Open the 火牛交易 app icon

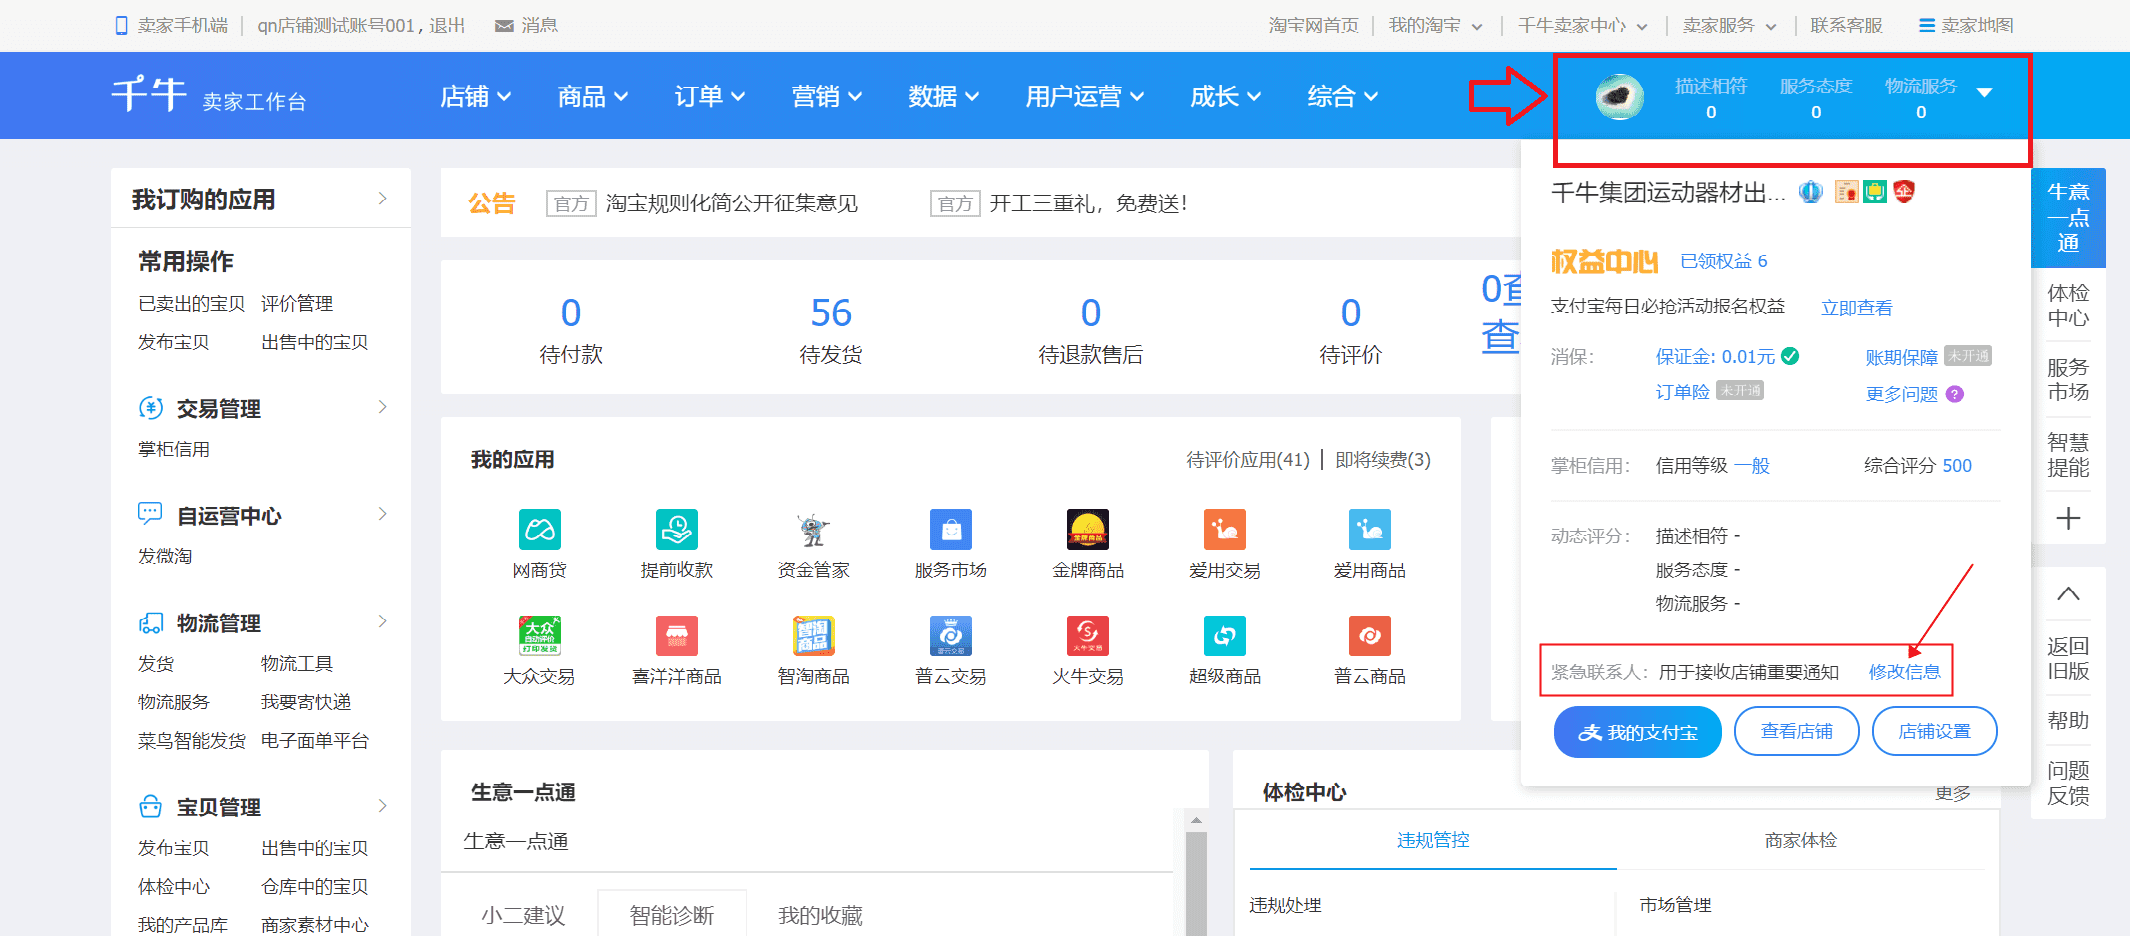(x=1088, y=636)
